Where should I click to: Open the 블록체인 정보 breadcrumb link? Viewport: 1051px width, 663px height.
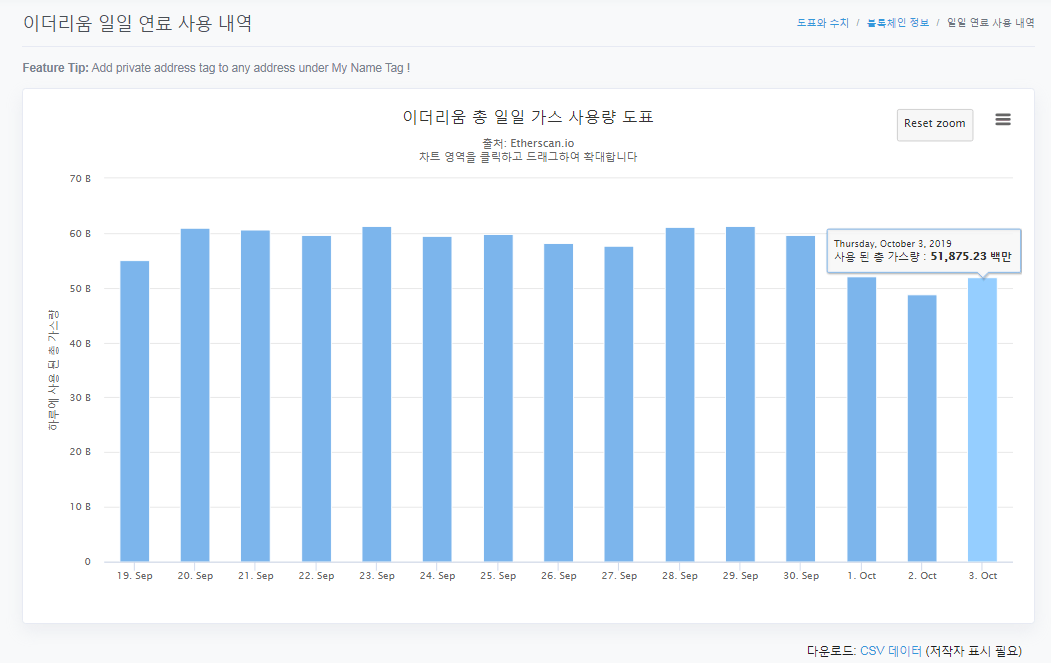click(897, 22)
